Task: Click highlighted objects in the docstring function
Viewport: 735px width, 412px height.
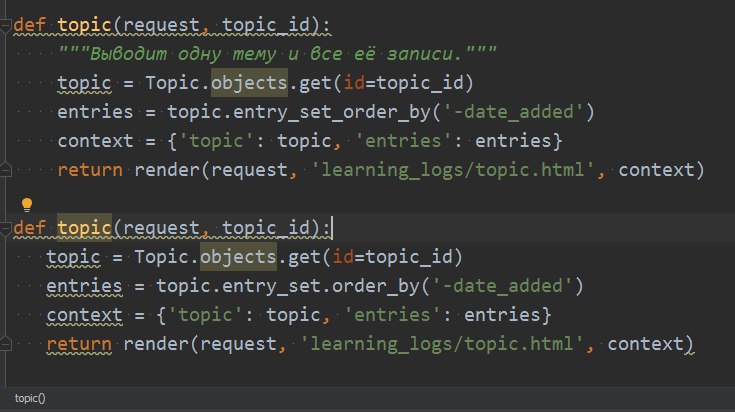Action: tap(249, 83)
